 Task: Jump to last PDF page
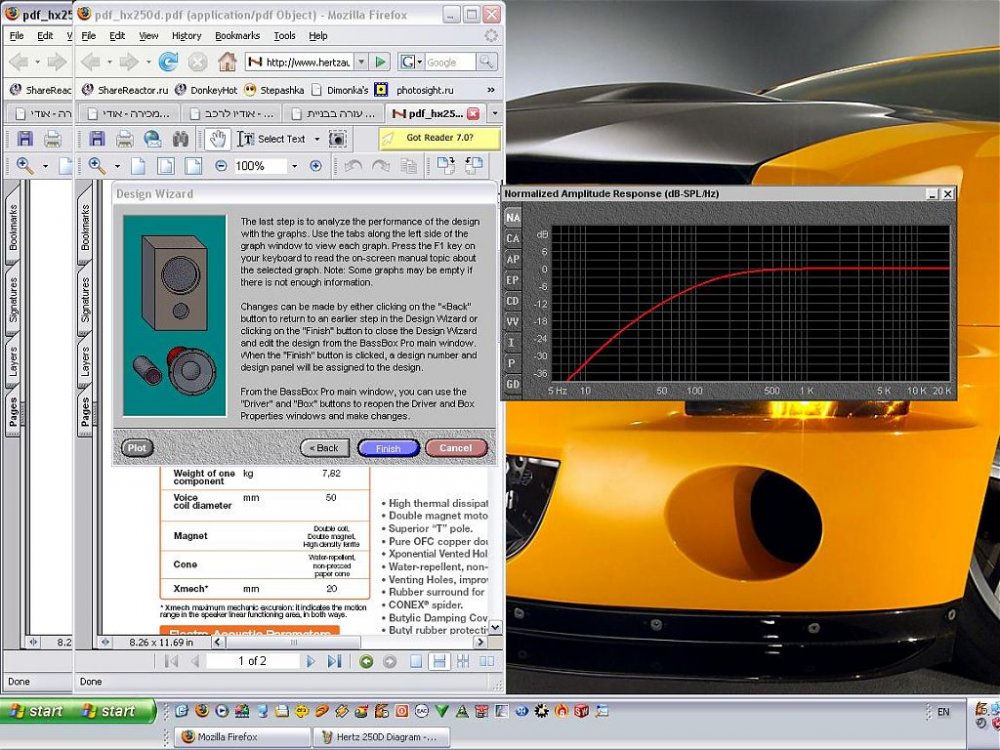(x=335, y=661)
